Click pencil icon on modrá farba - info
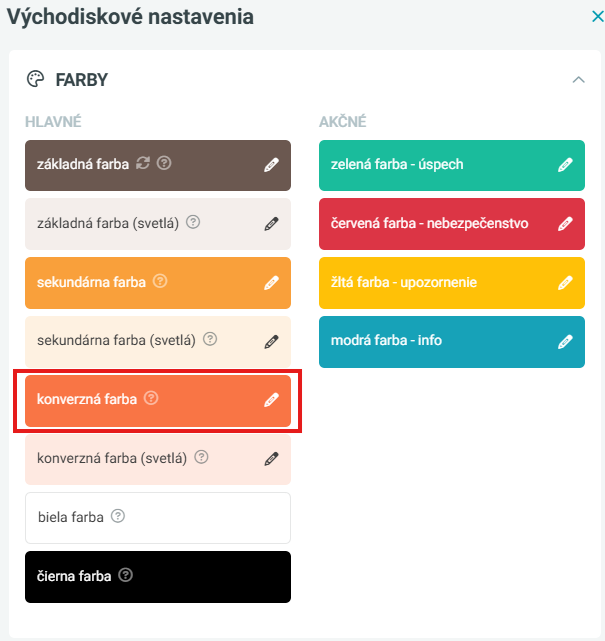 point(565,341)
